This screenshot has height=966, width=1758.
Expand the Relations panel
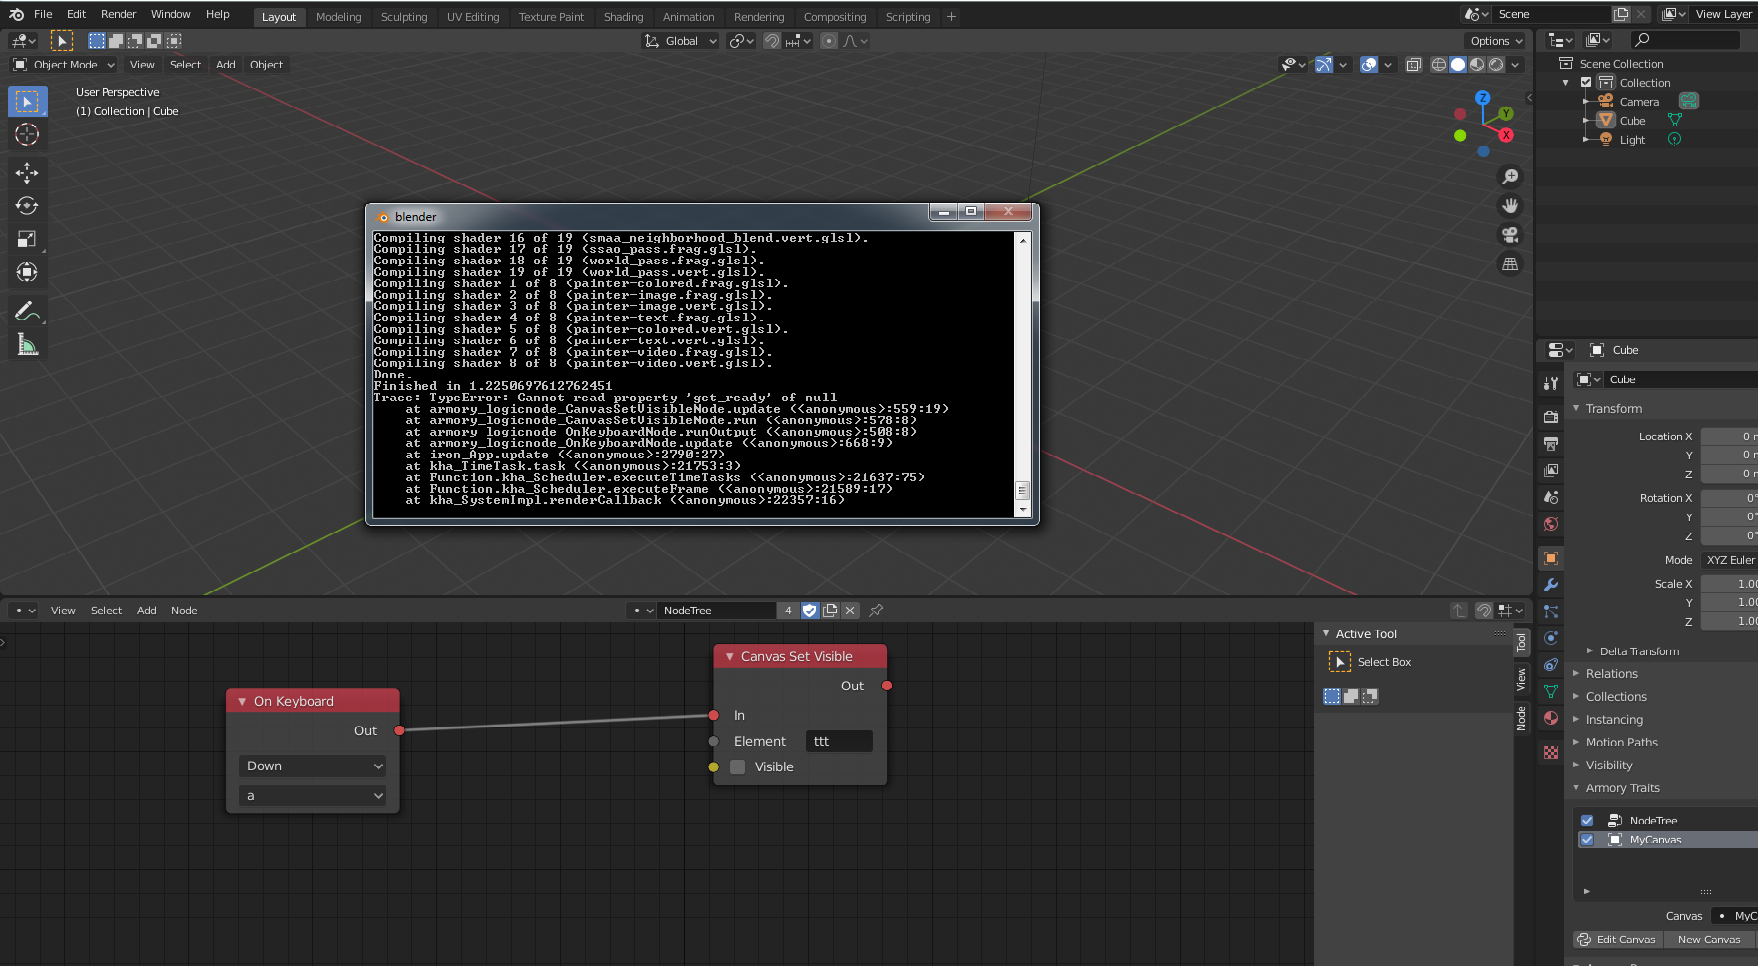click(x=1612, y=674)
